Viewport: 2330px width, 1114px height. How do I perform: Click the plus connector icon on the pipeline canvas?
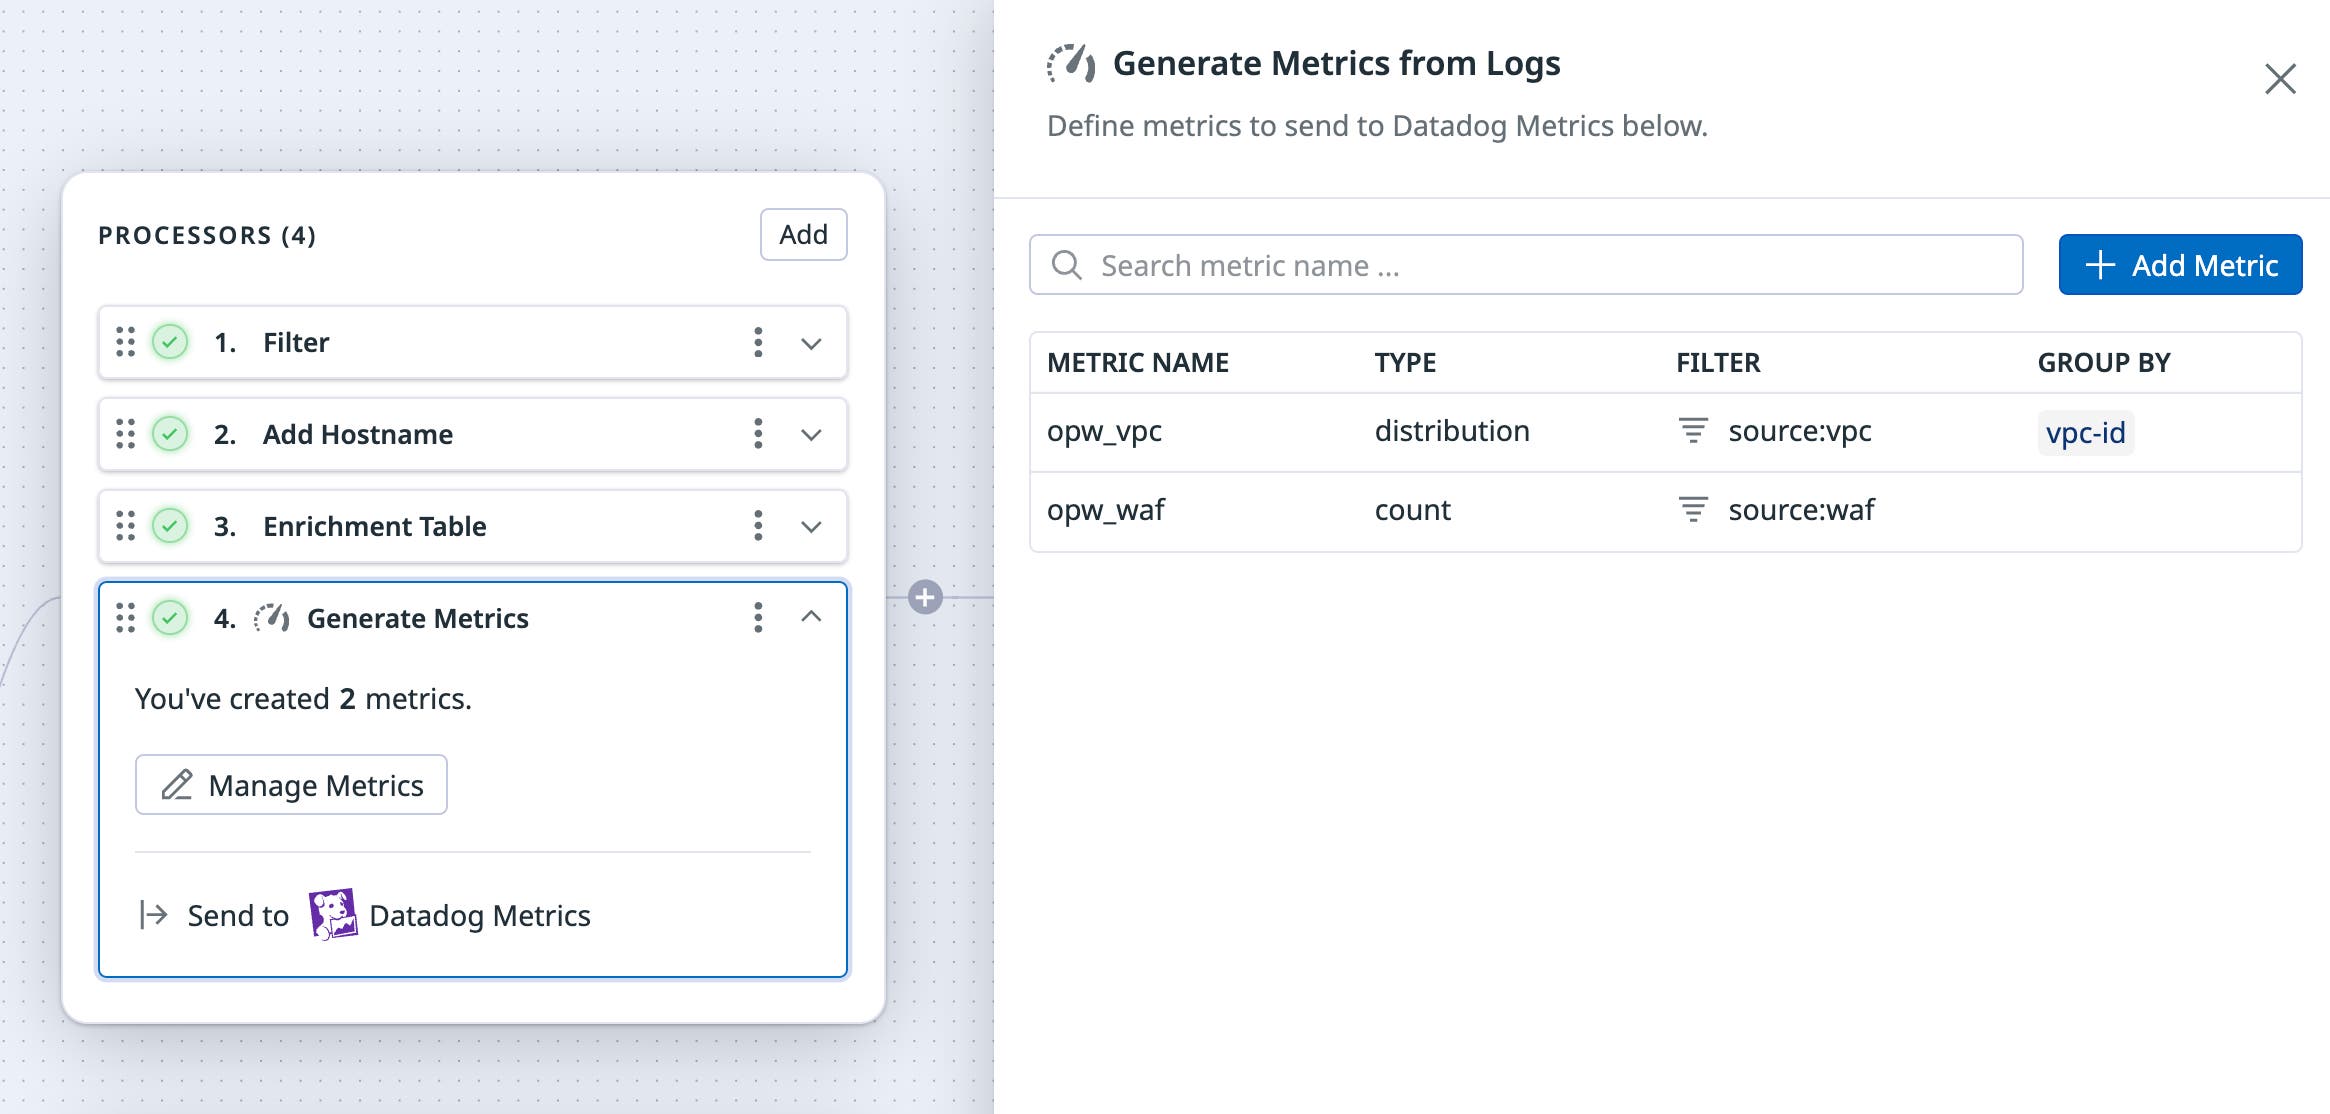tap(925, 597)
